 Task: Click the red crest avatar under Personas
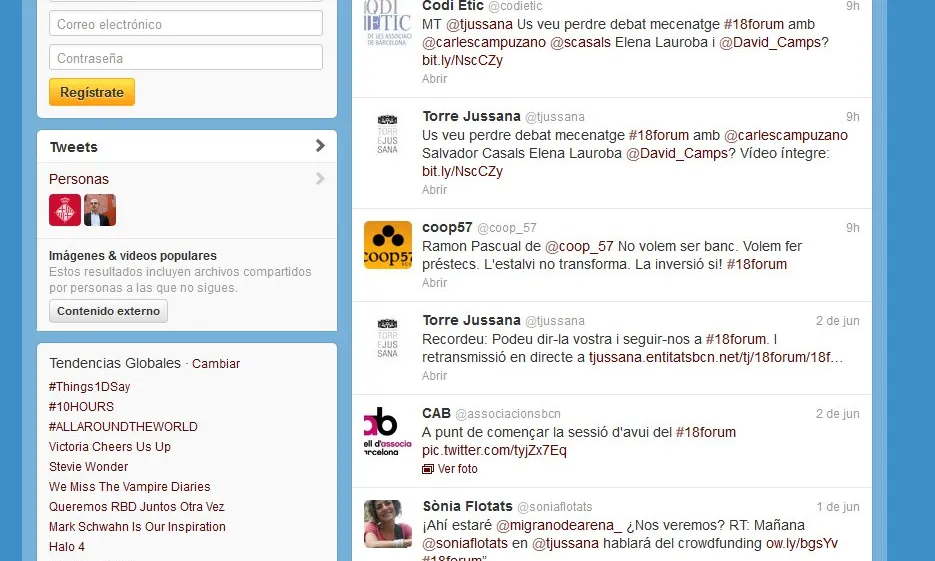tap(65, 210)
